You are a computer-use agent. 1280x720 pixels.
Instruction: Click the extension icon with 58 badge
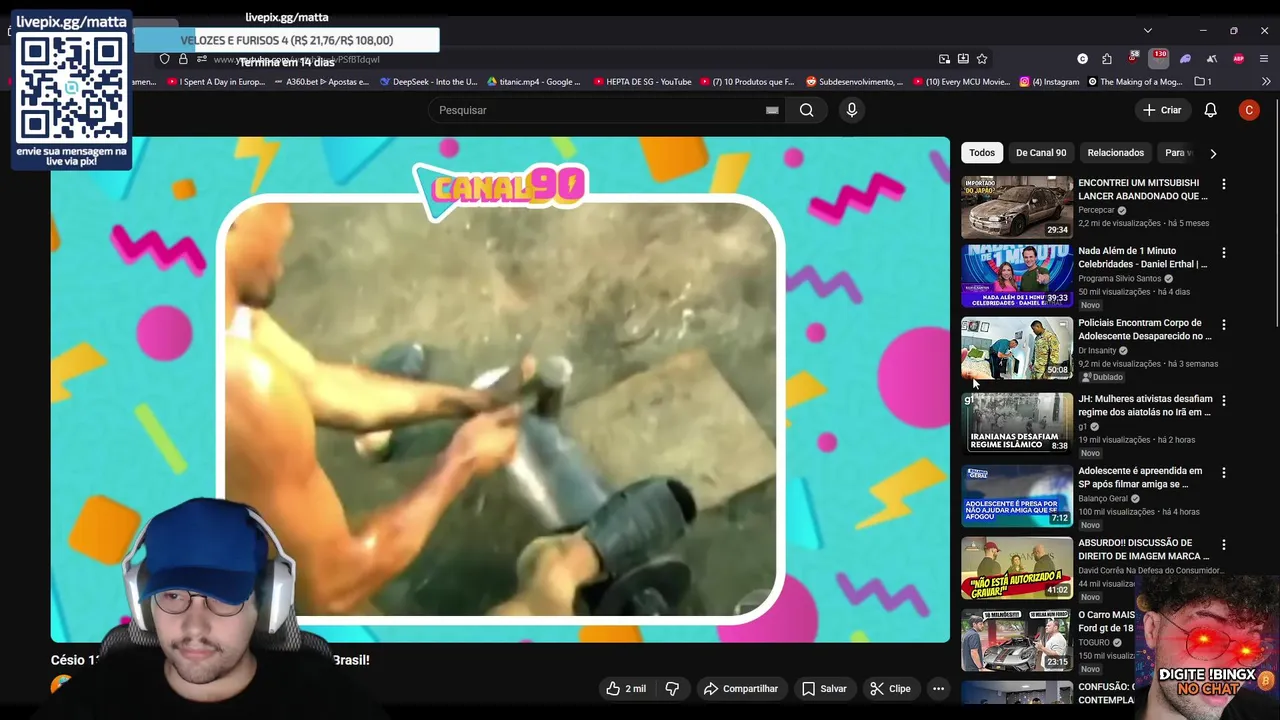(1133, 58)
